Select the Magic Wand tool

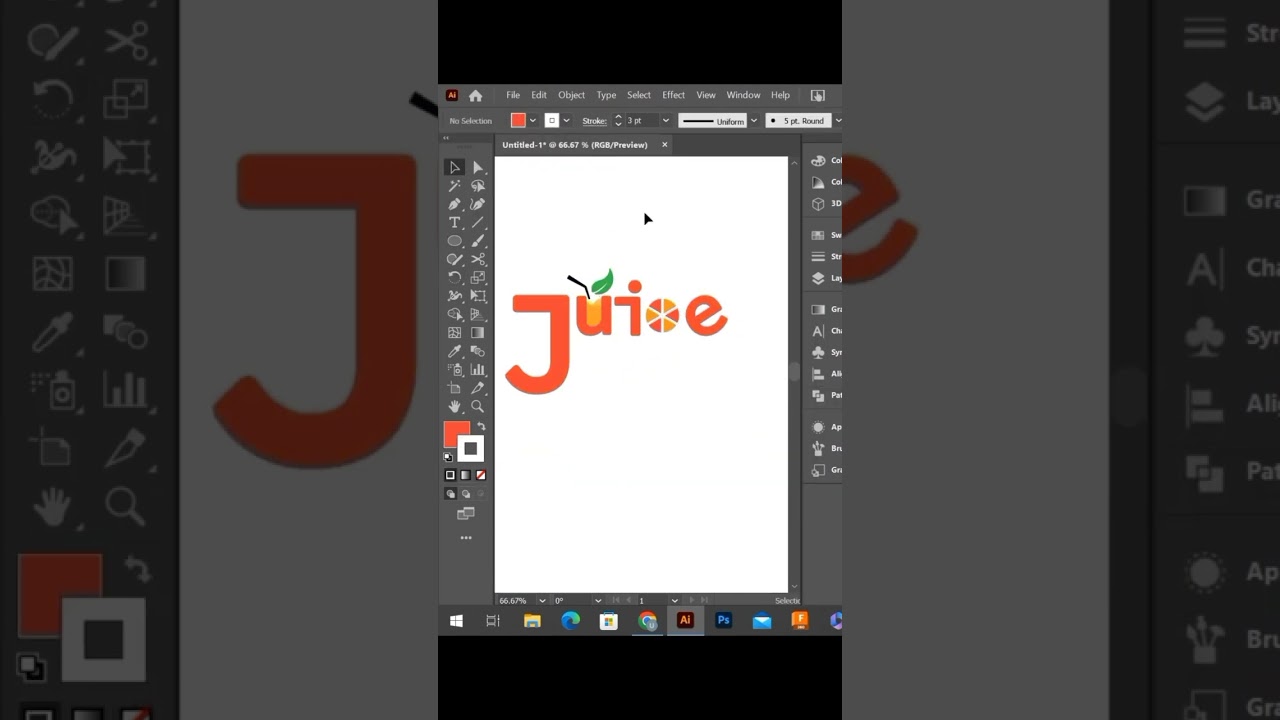(x=454, y=186)
